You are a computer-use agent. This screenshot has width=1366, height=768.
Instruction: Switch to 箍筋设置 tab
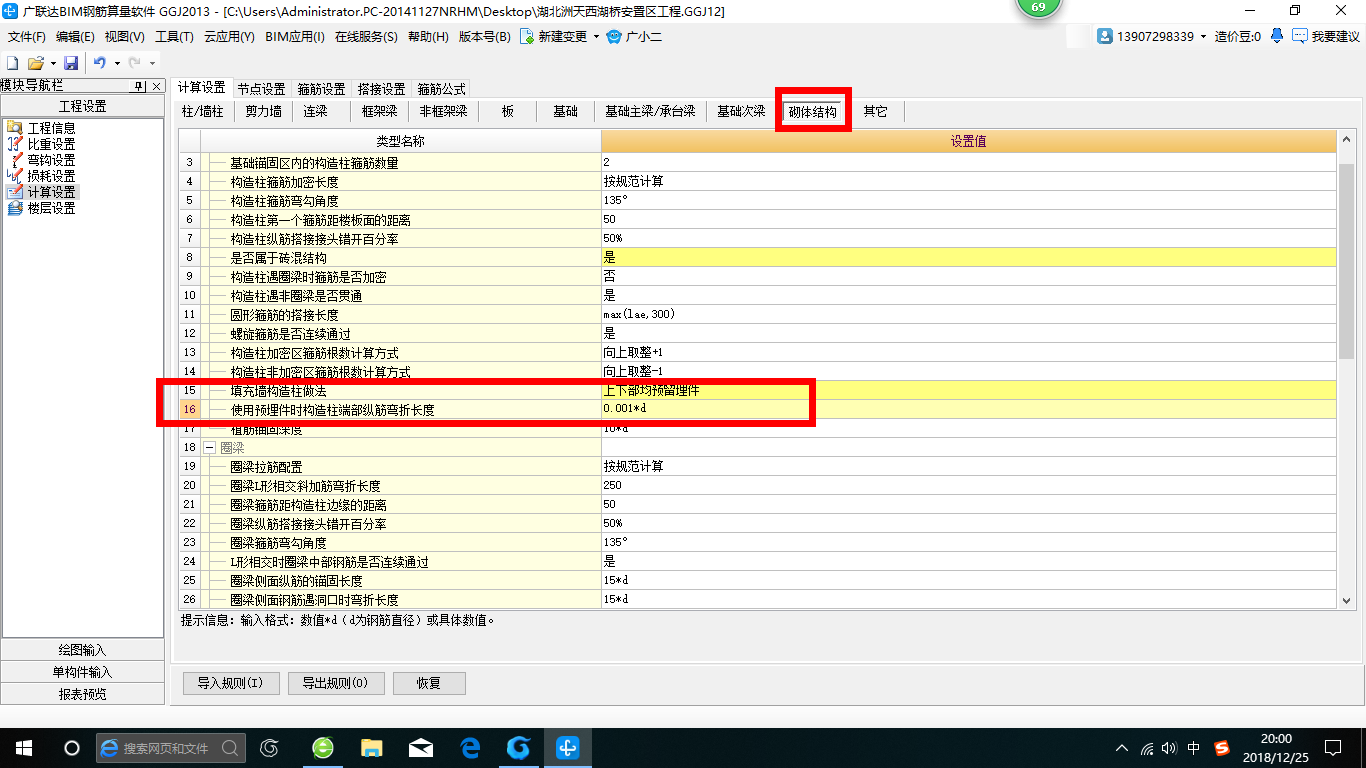pyautogui.click(x=321, y=89)
